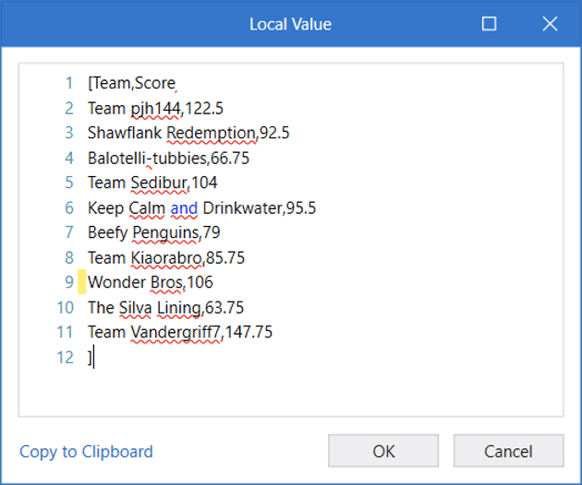The image size is (582, 485).
Task: Click line number 1 in the gutter
Action: point(69,83)
